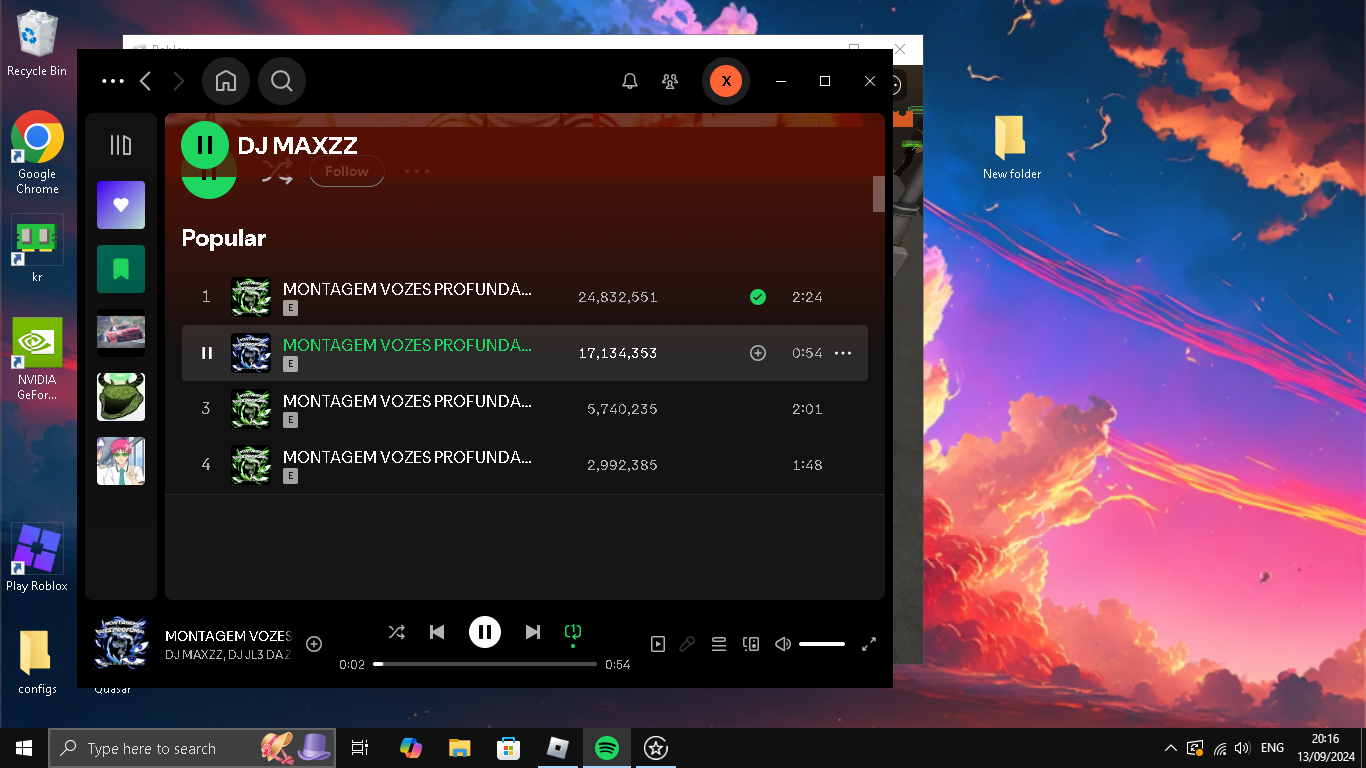Seek within the song progress bar
Viewport: 1366px width, 768px height.
485,664
